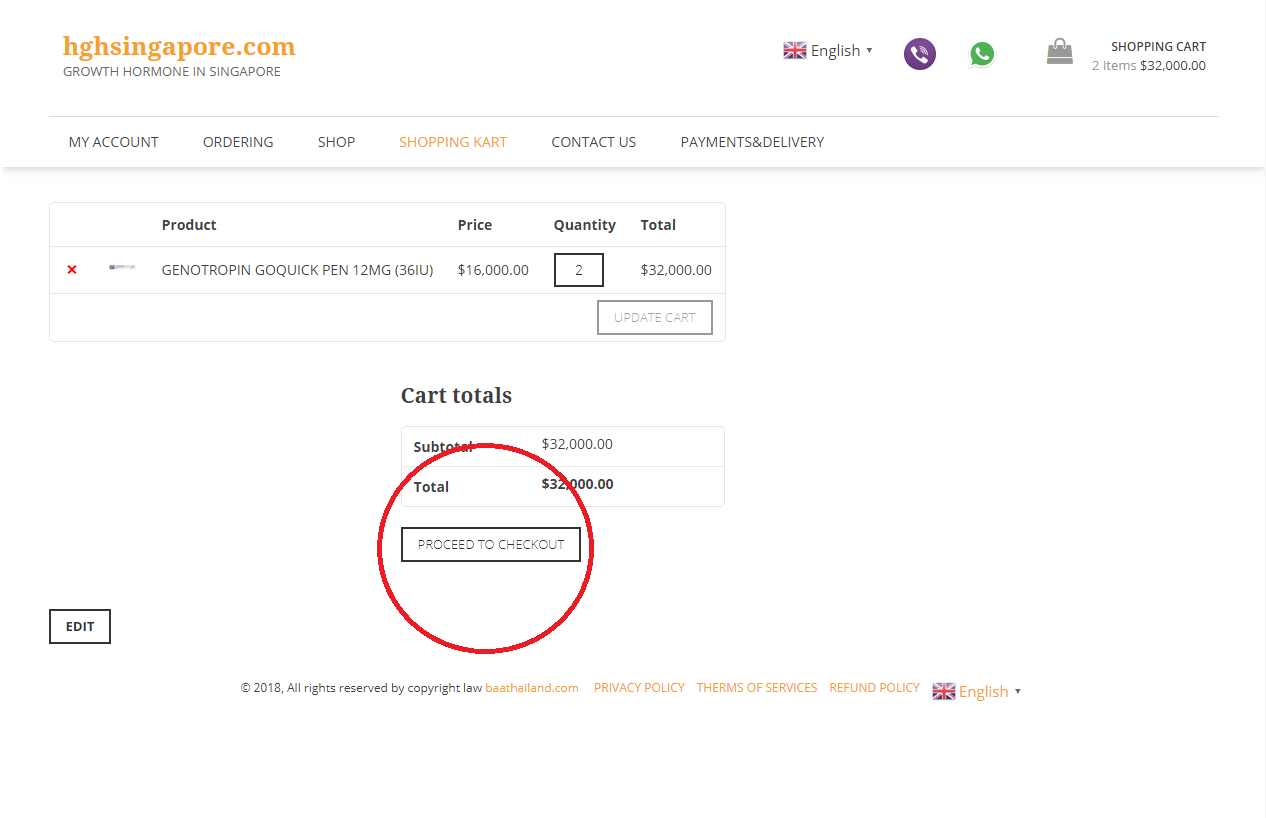Image resolution: width=1266 pixels, height=818 pixels.
Task: Open Genotropin GoQuick Pen product link
Action: coord(298,270)
